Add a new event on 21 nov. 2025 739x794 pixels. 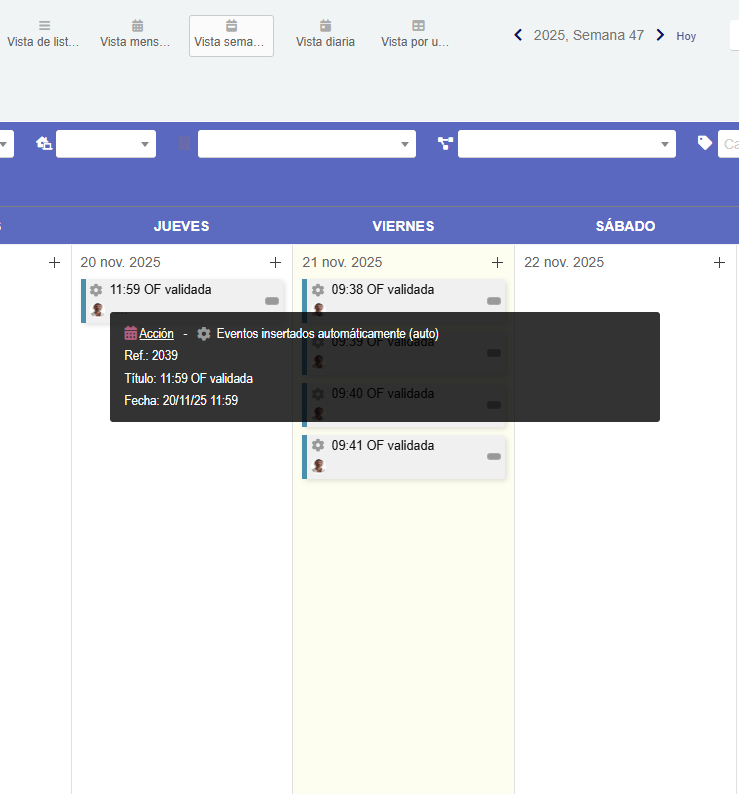click(497, 262)
